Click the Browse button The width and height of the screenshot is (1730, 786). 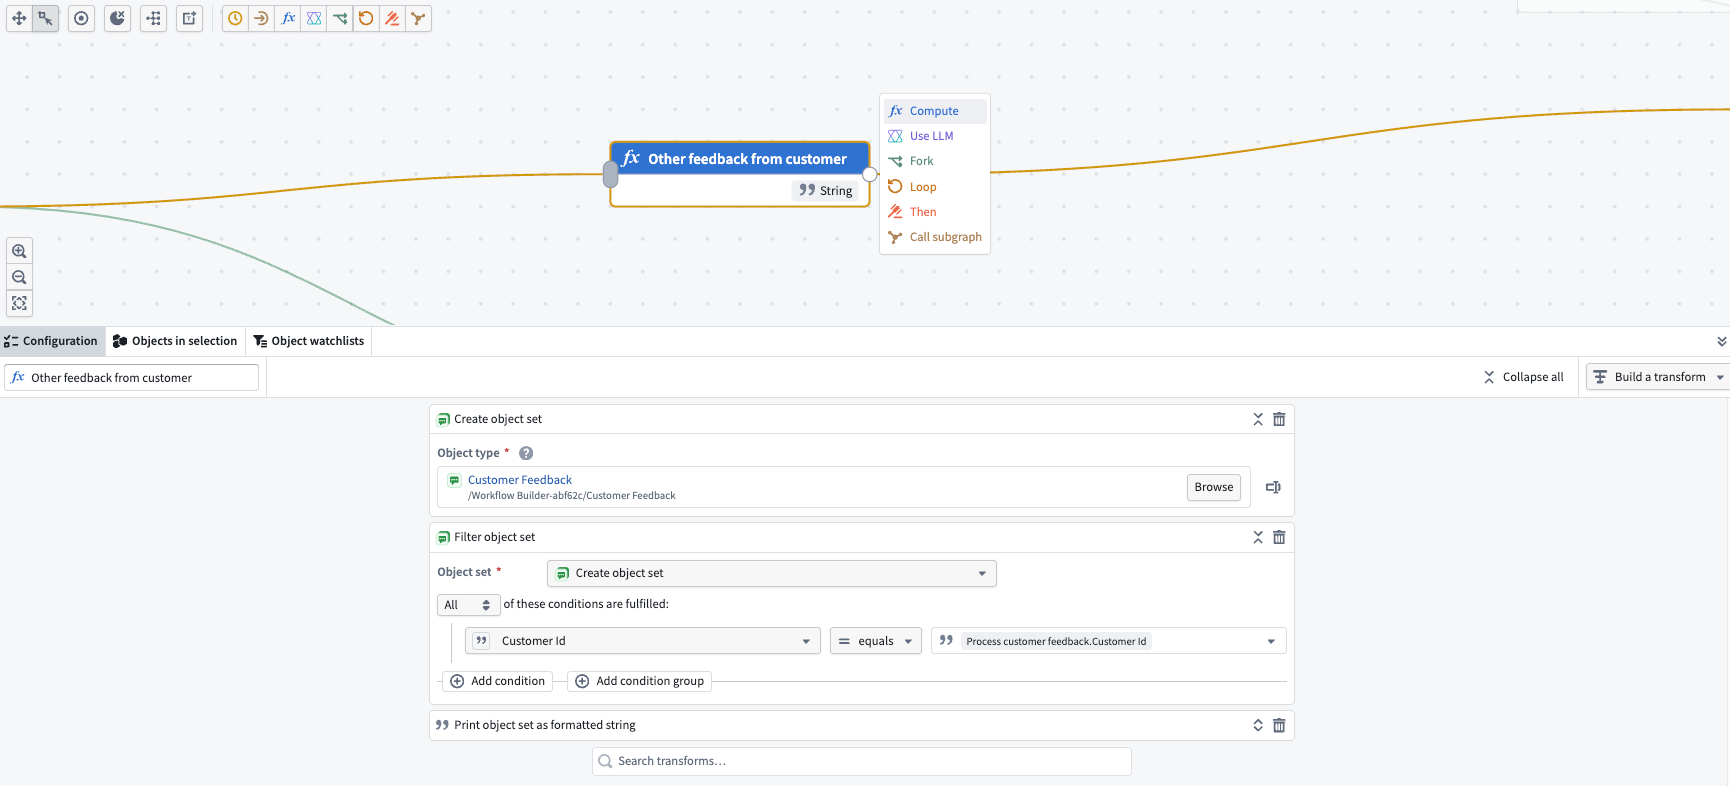1214,487
